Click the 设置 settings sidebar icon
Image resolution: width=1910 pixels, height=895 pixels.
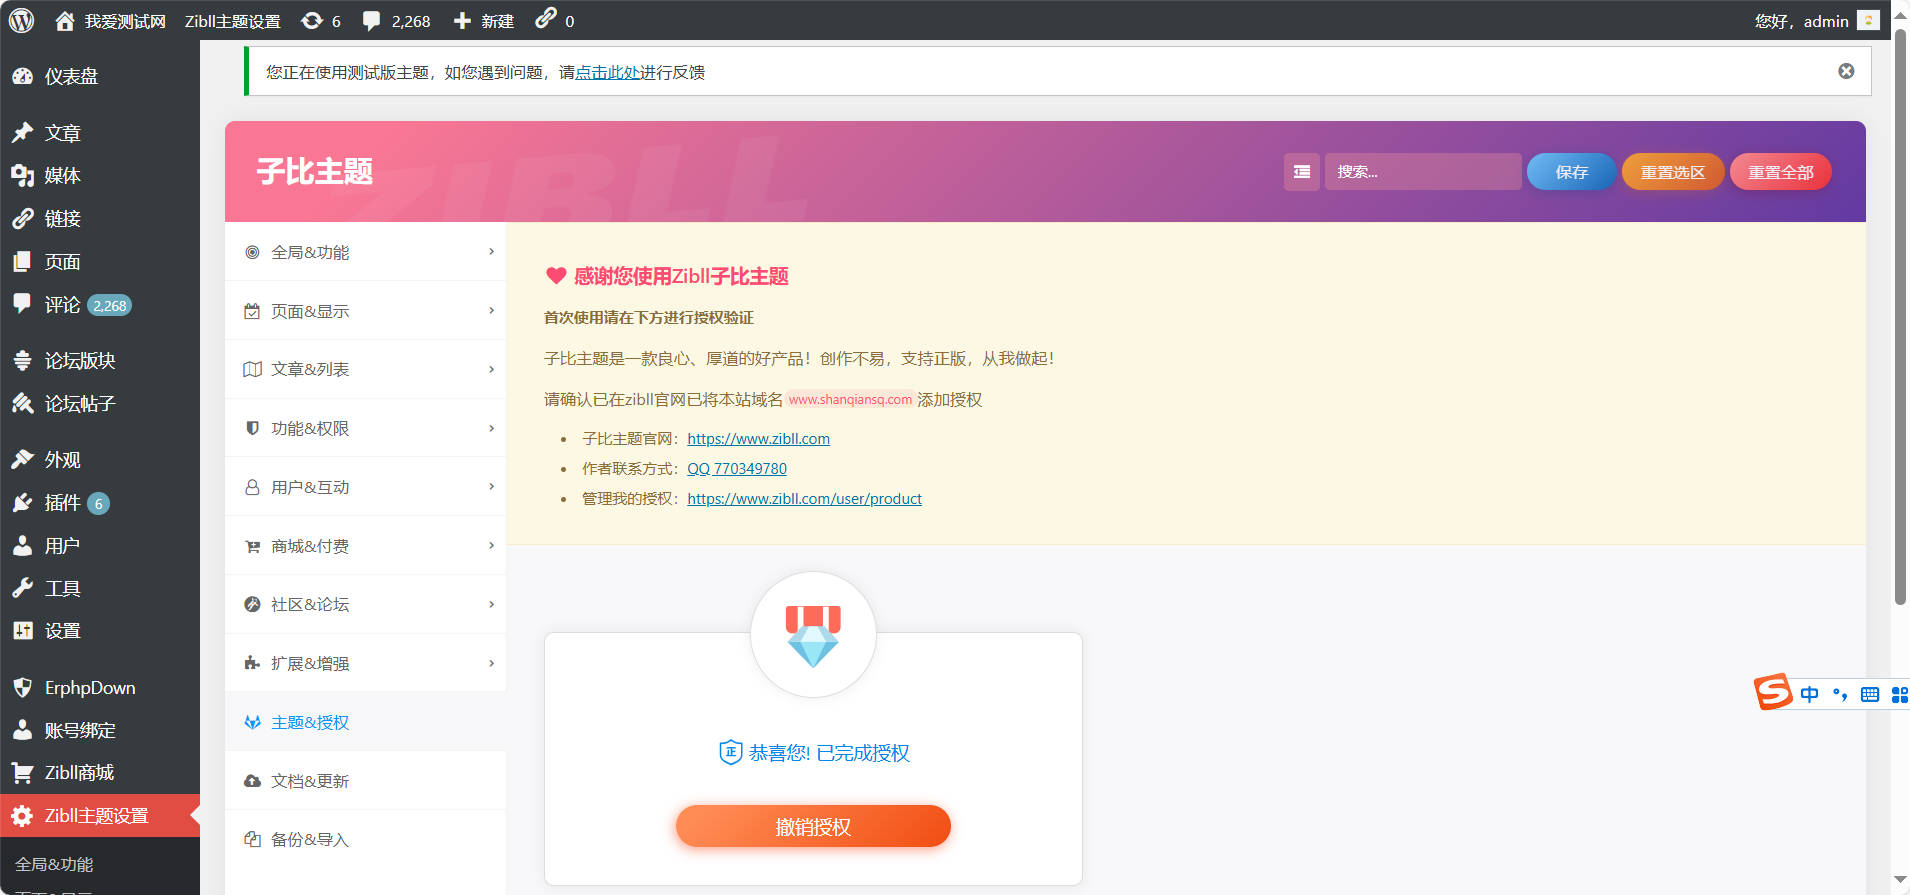(22, 631)
